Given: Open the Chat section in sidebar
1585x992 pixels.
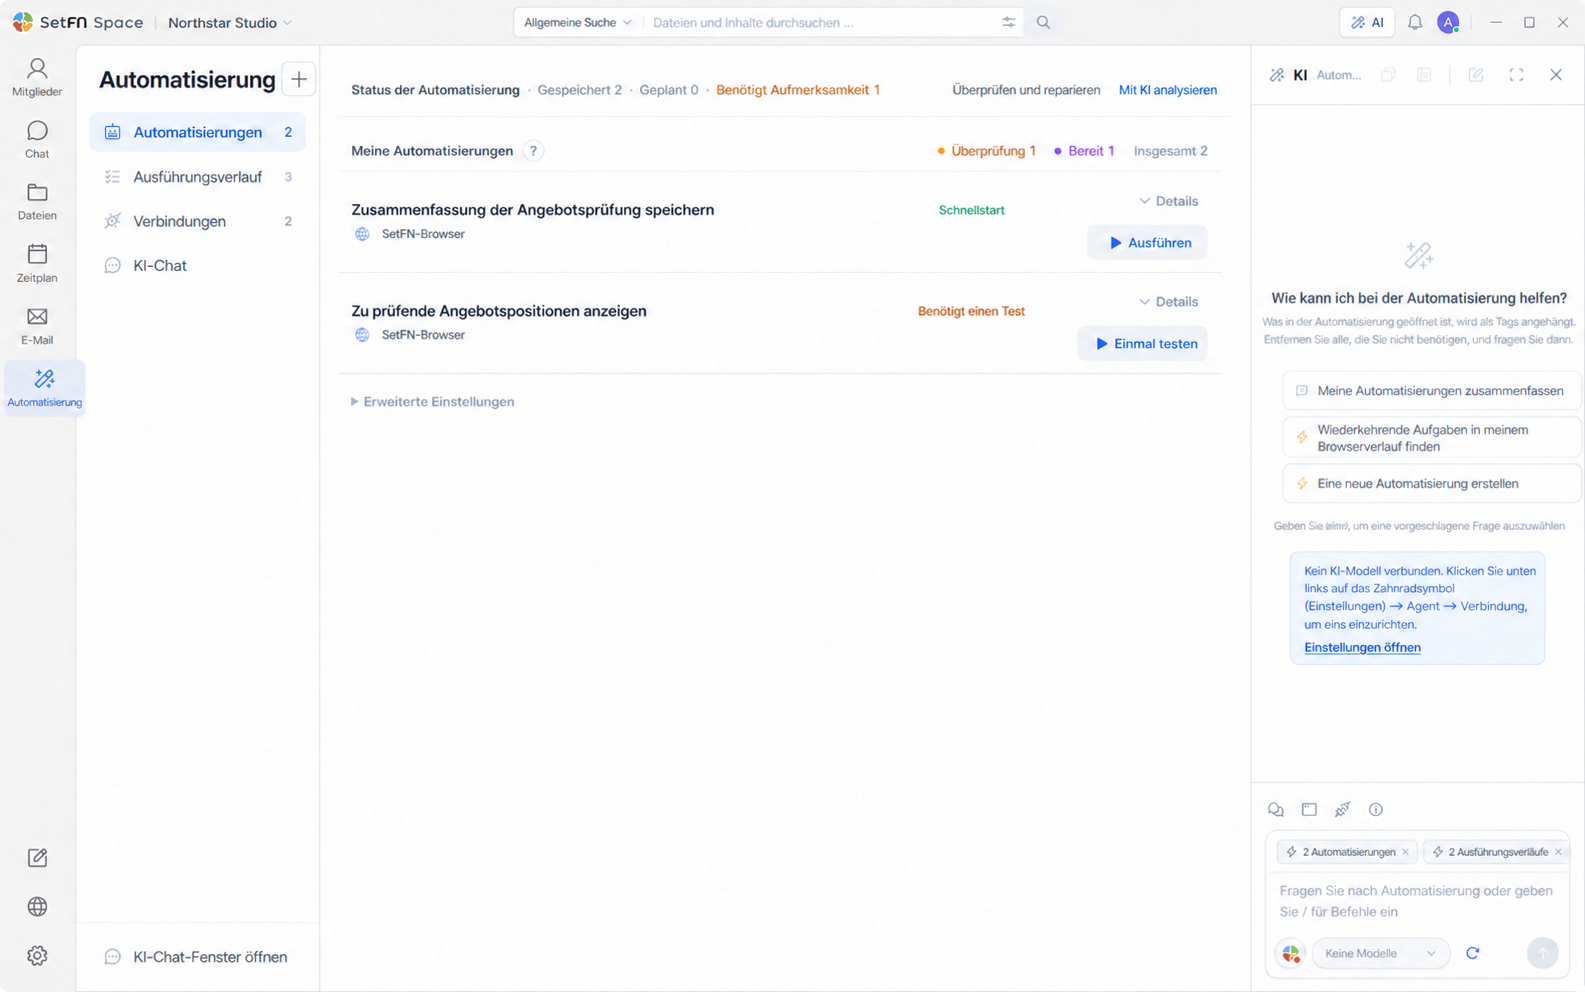Looking at the screenshot, I should click(37, 139).
